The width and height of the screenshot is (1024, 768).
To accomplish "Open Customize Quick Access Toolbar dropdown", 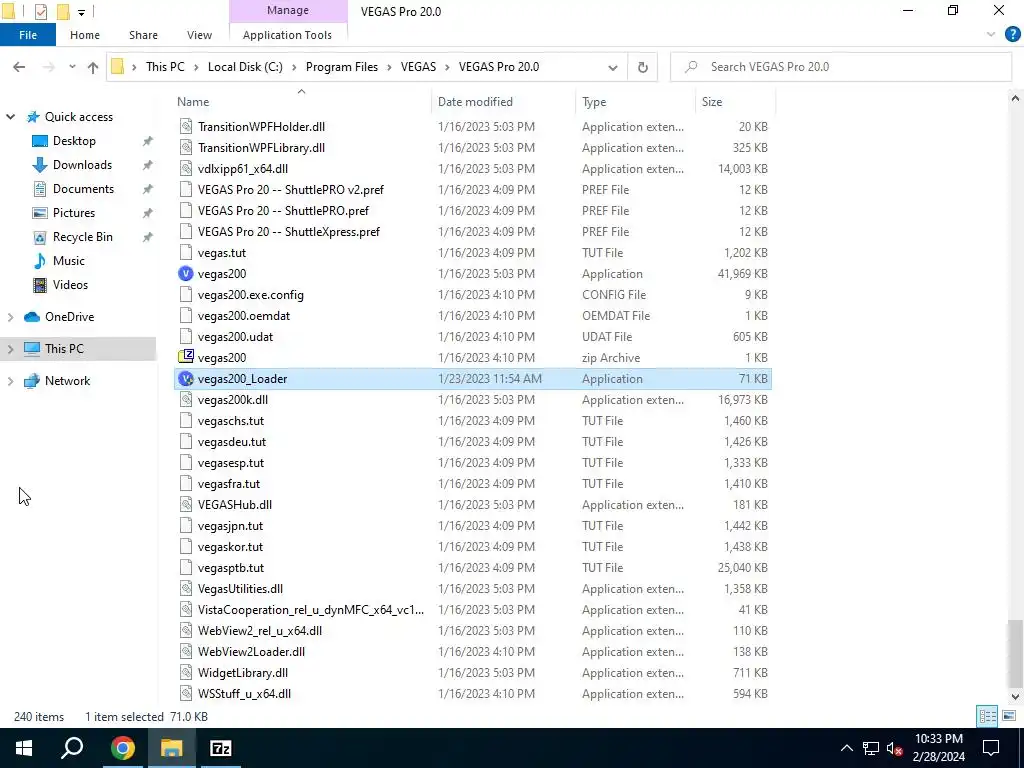I will 81,12.
